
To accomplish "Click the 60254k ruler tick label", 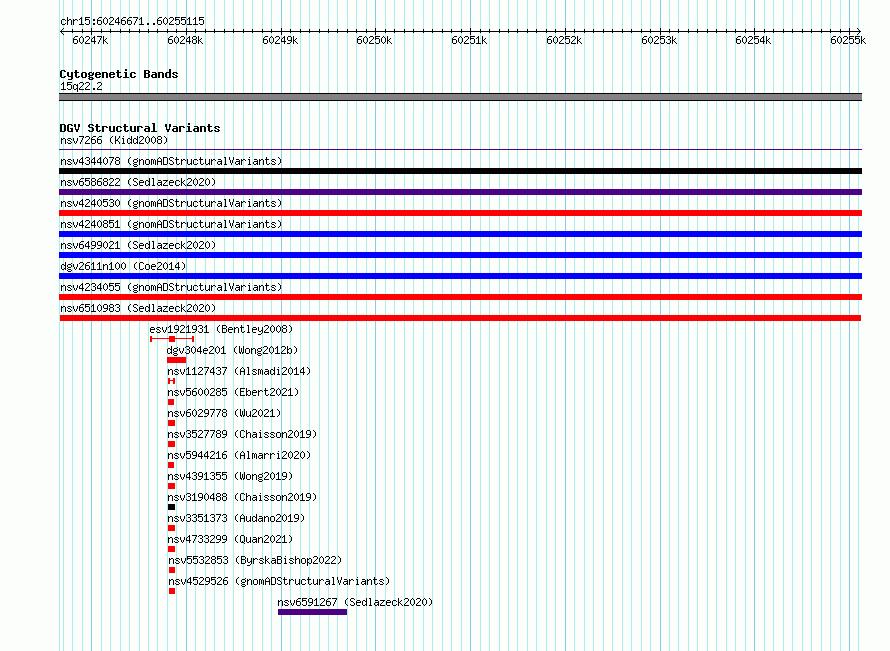I will (753, 40).
